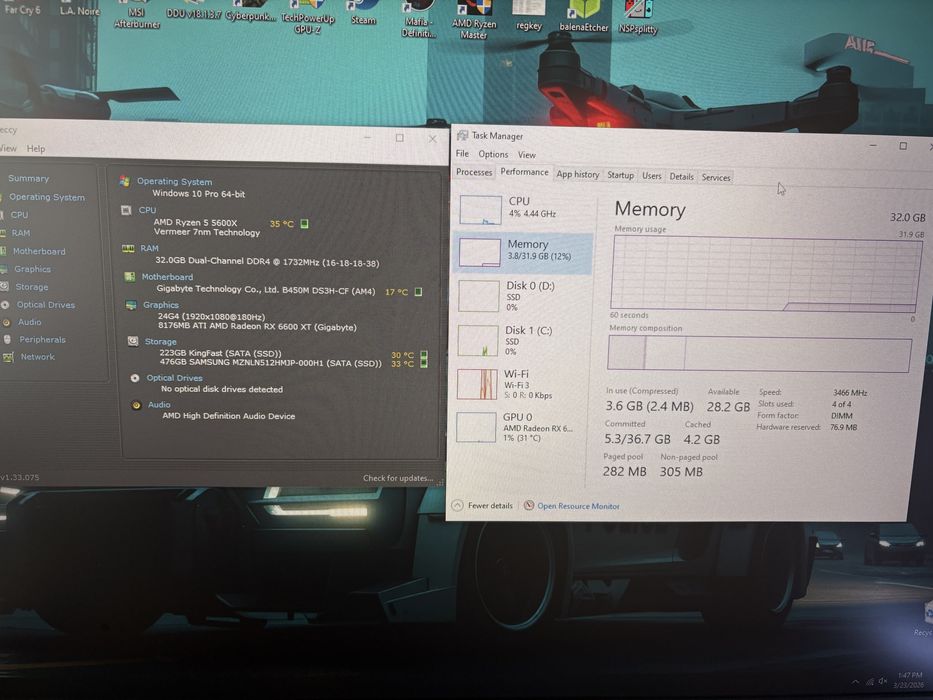933x700 pixels.
Task: Click Check for updates in Speccy
Action: coord(397,478)
